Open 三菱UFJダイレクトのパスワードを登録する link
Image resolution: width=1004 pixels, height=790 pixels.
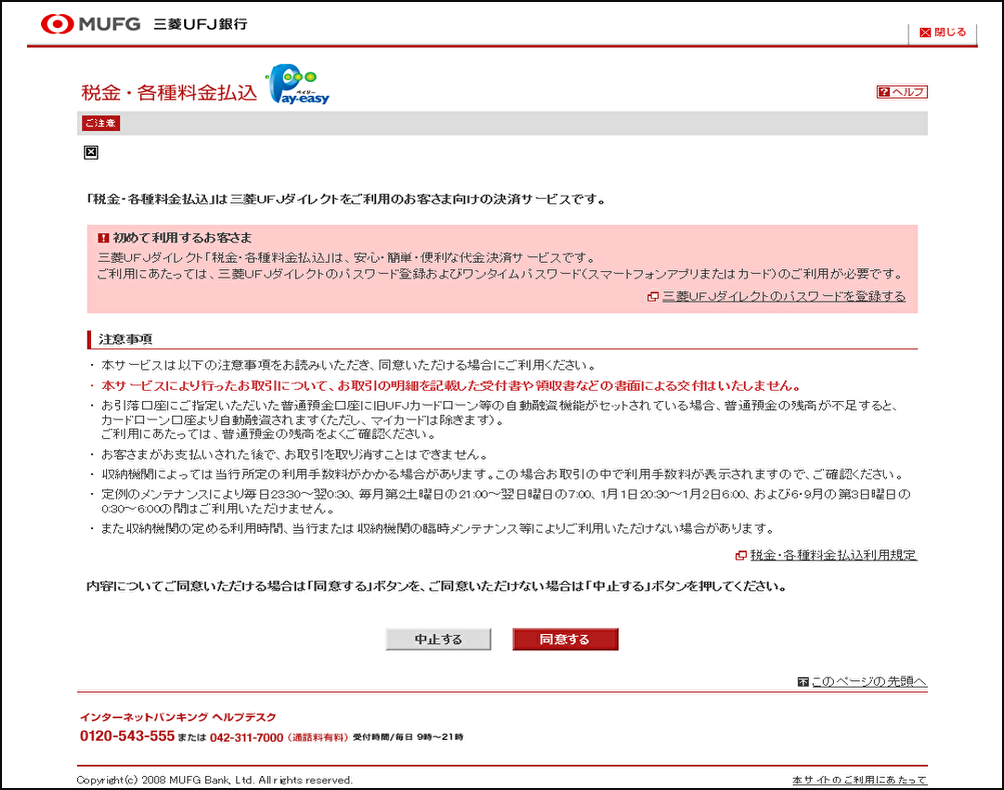click(784, 296)
